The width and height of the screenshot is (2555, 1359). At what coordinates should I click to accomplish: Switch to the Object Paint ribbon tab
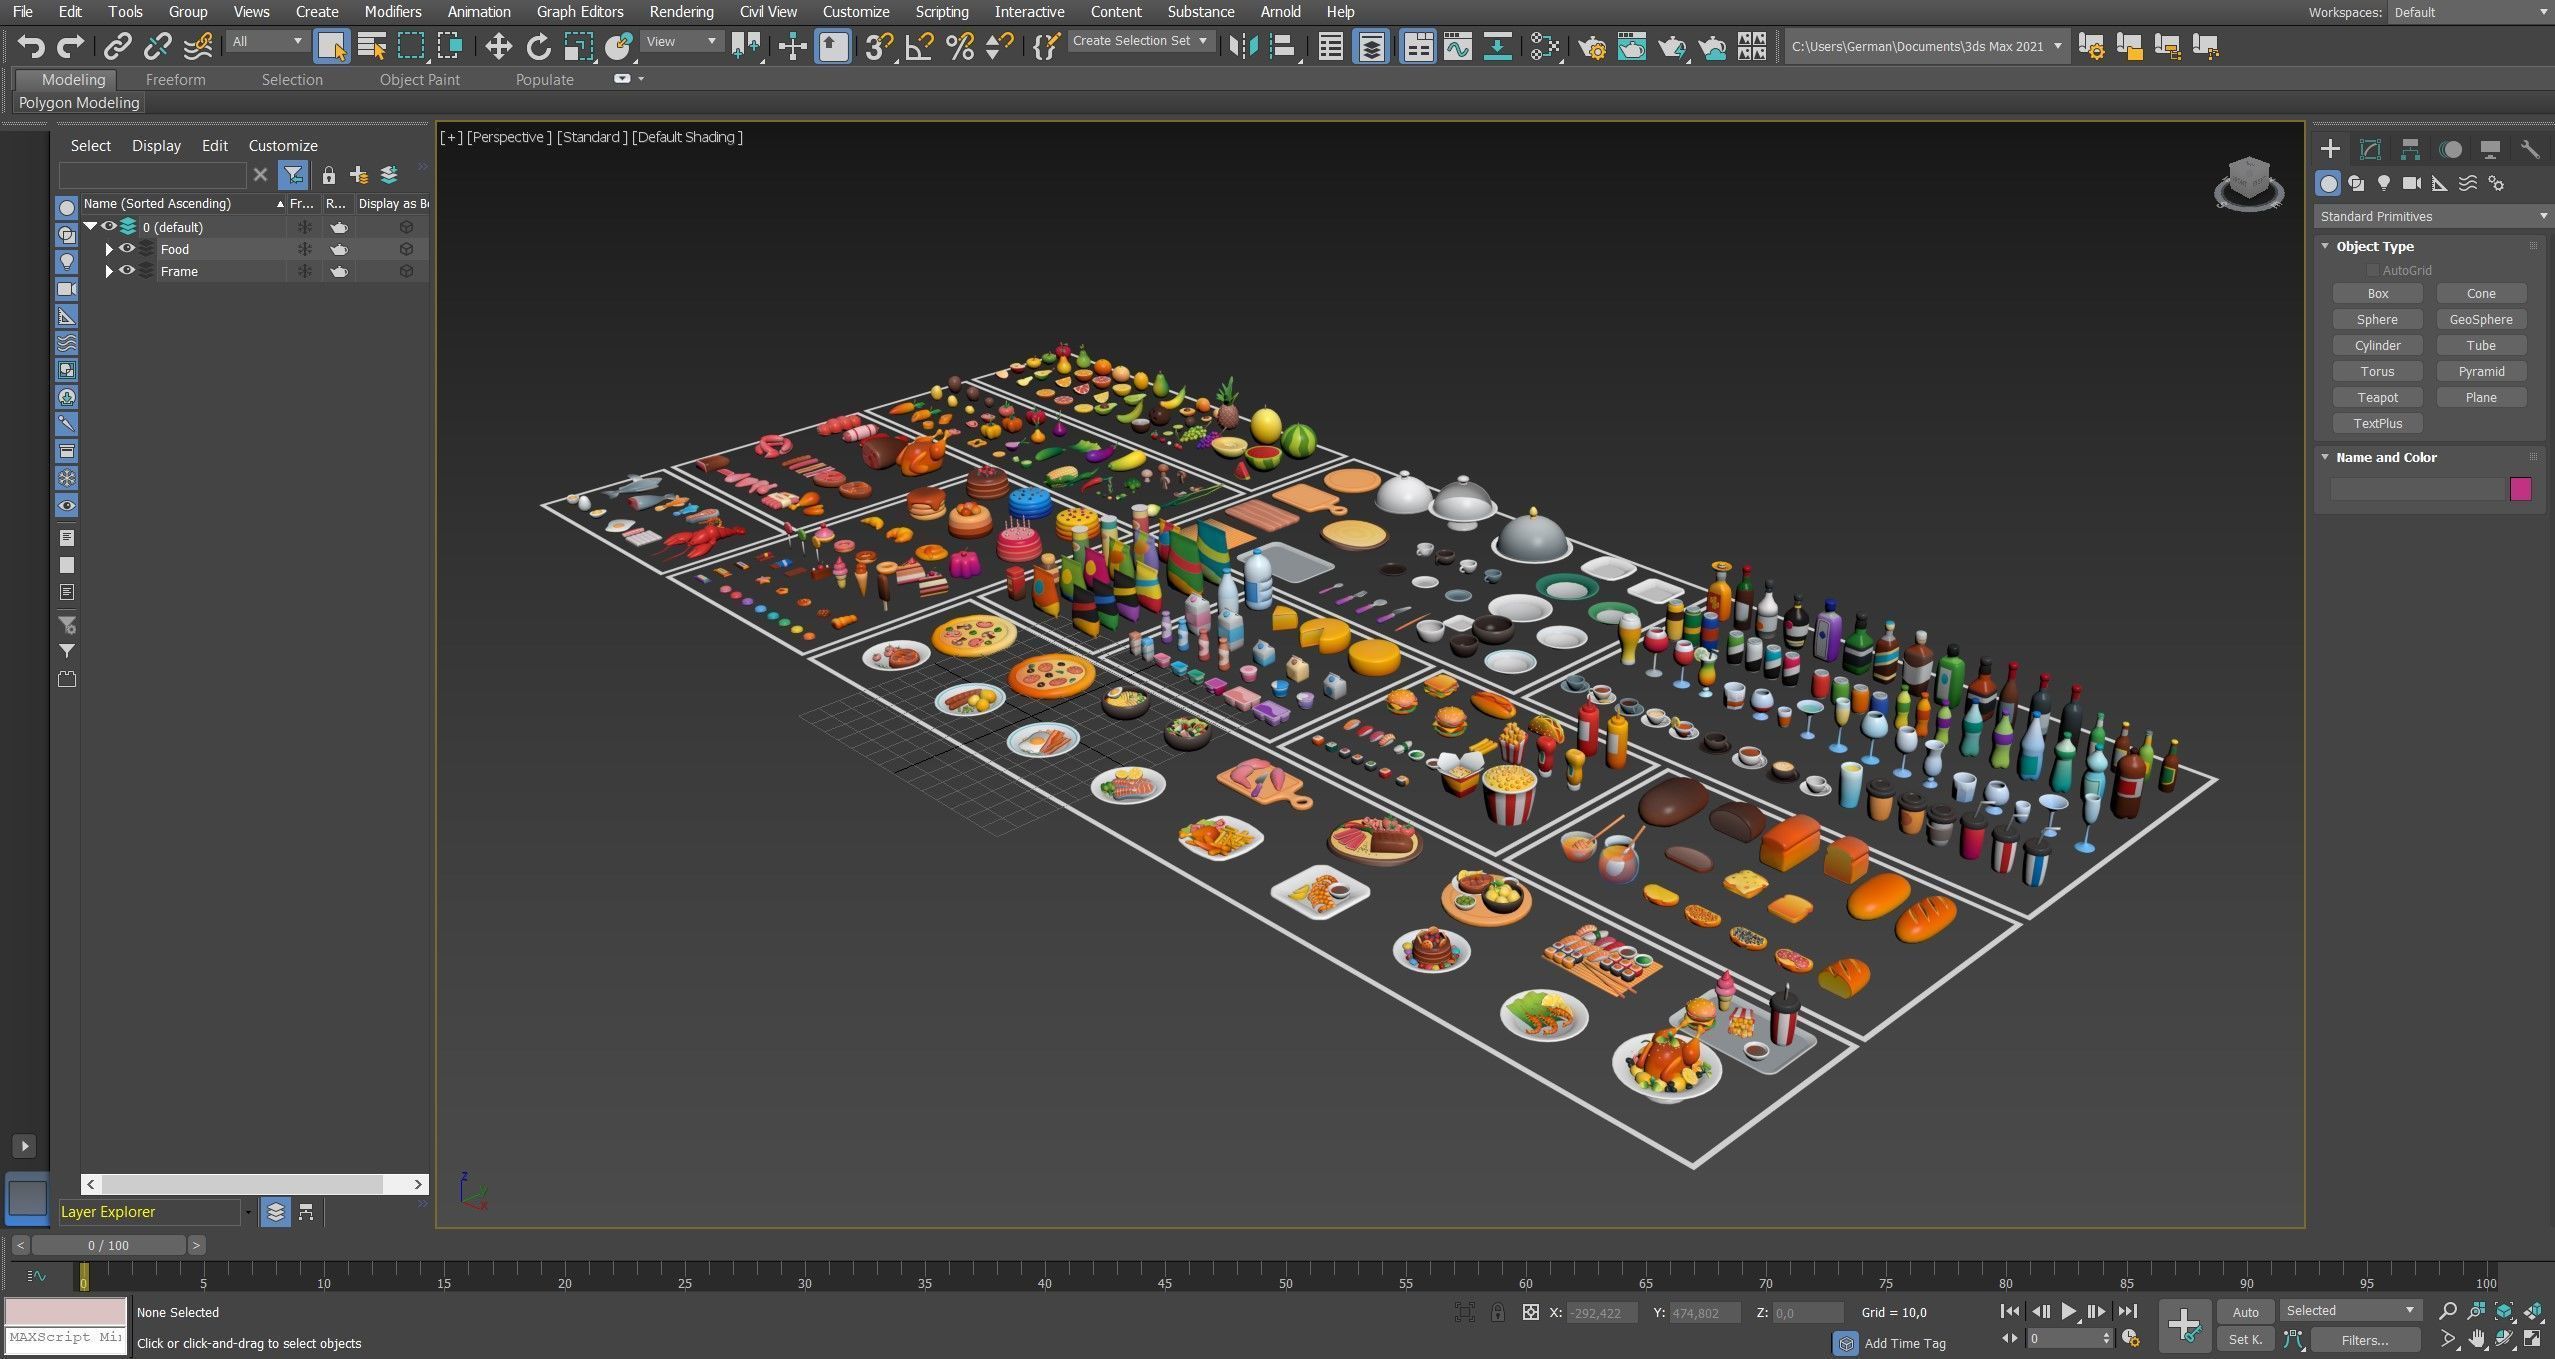tap(420, 80)
